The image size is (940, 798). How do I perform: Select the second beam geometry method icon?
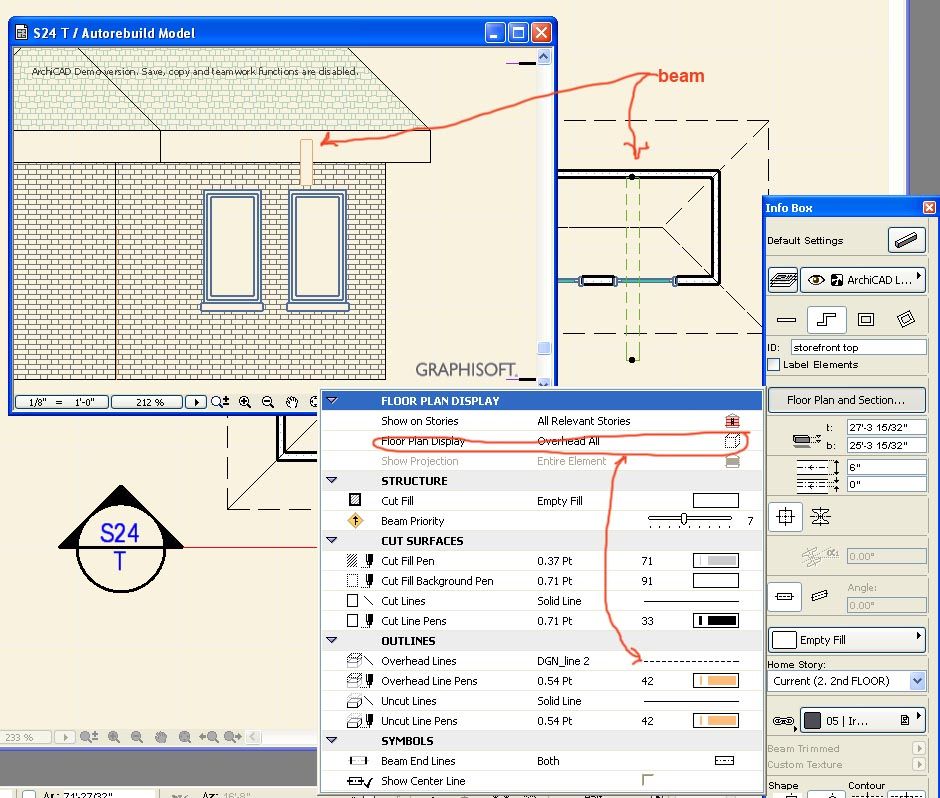(x=827, y=319)
